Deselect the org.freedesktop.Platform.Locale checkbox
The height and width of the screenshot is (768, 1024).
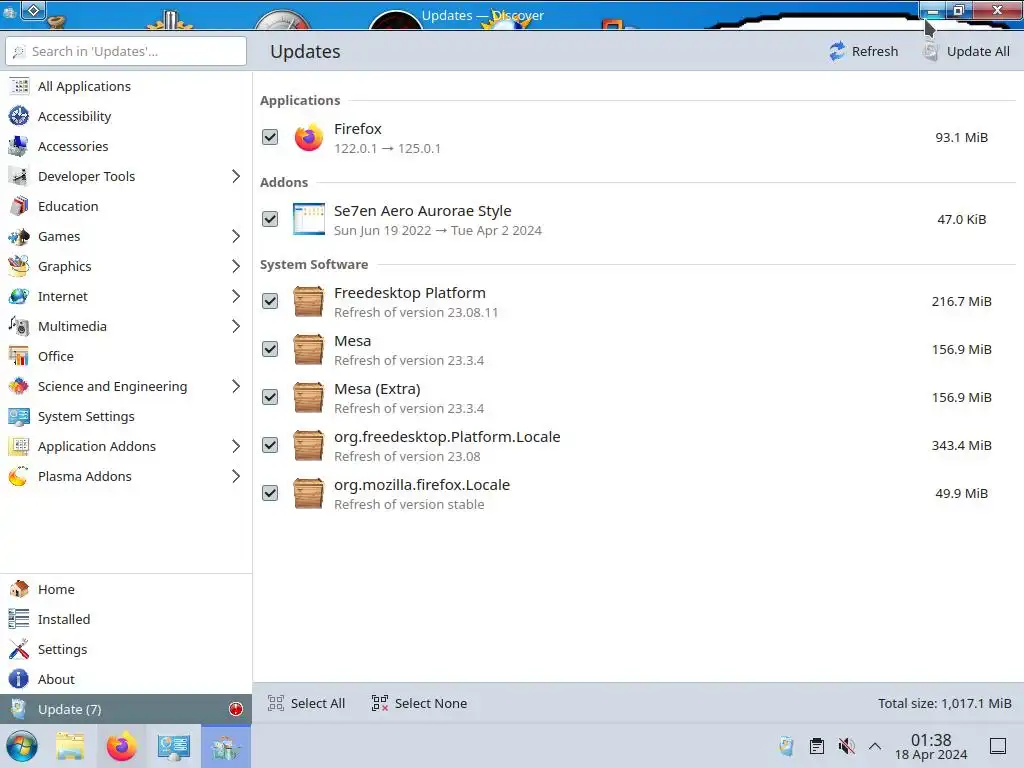point(270,445)
